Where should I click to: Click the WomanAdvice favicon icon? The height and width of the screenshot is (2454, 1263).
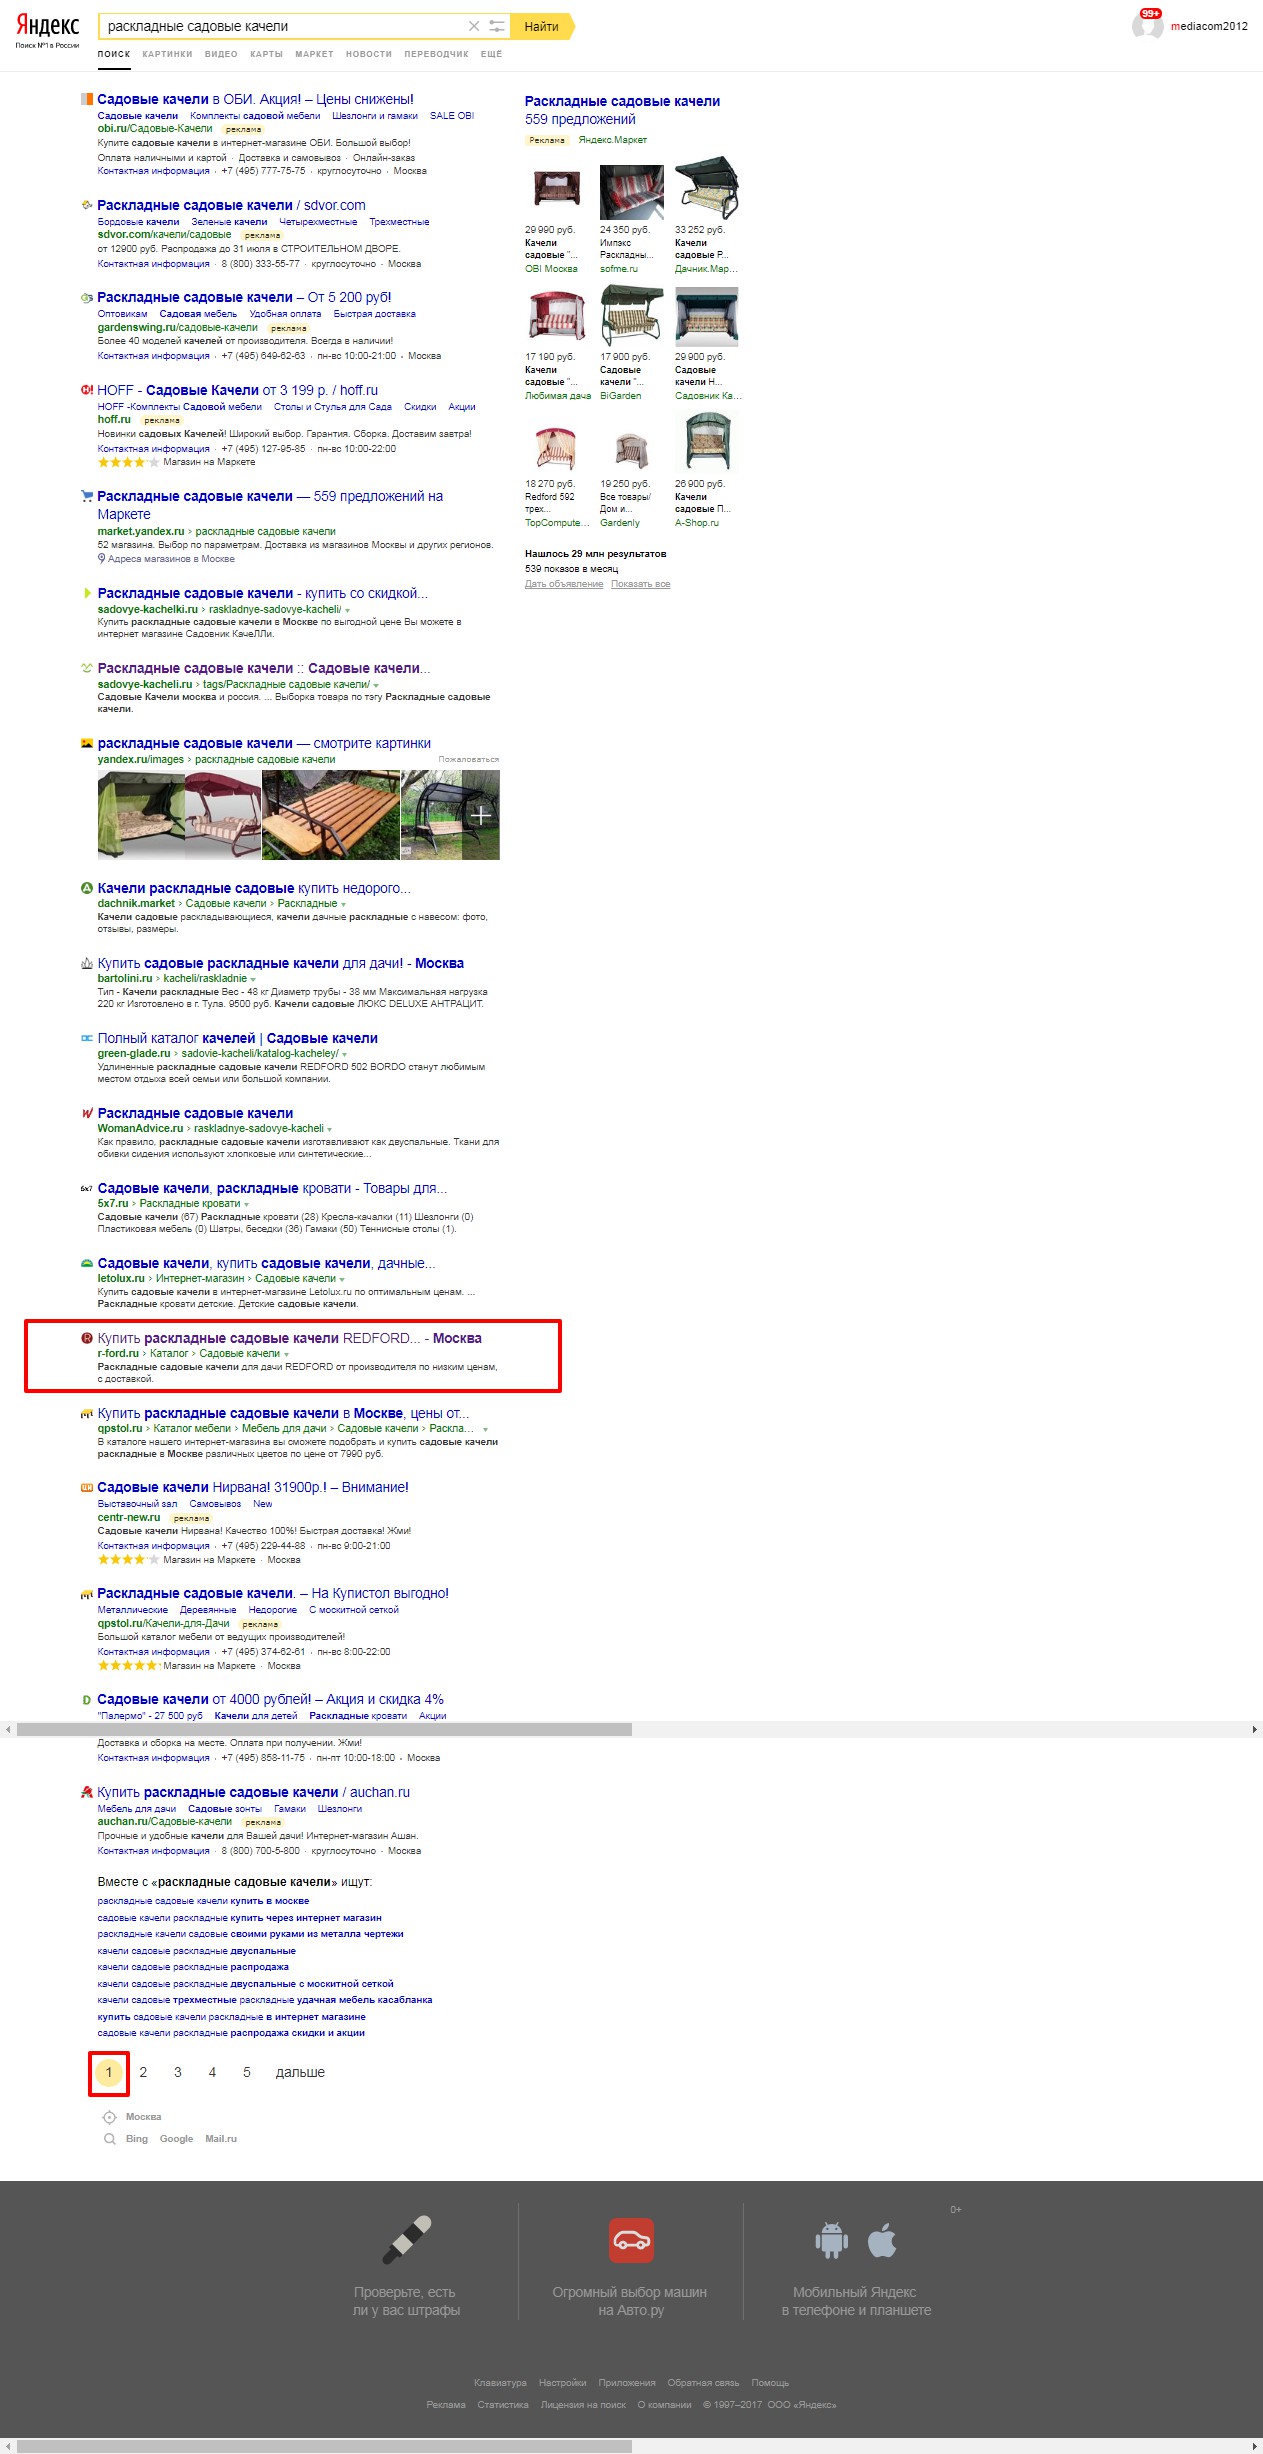click(x=87, y=1113)
